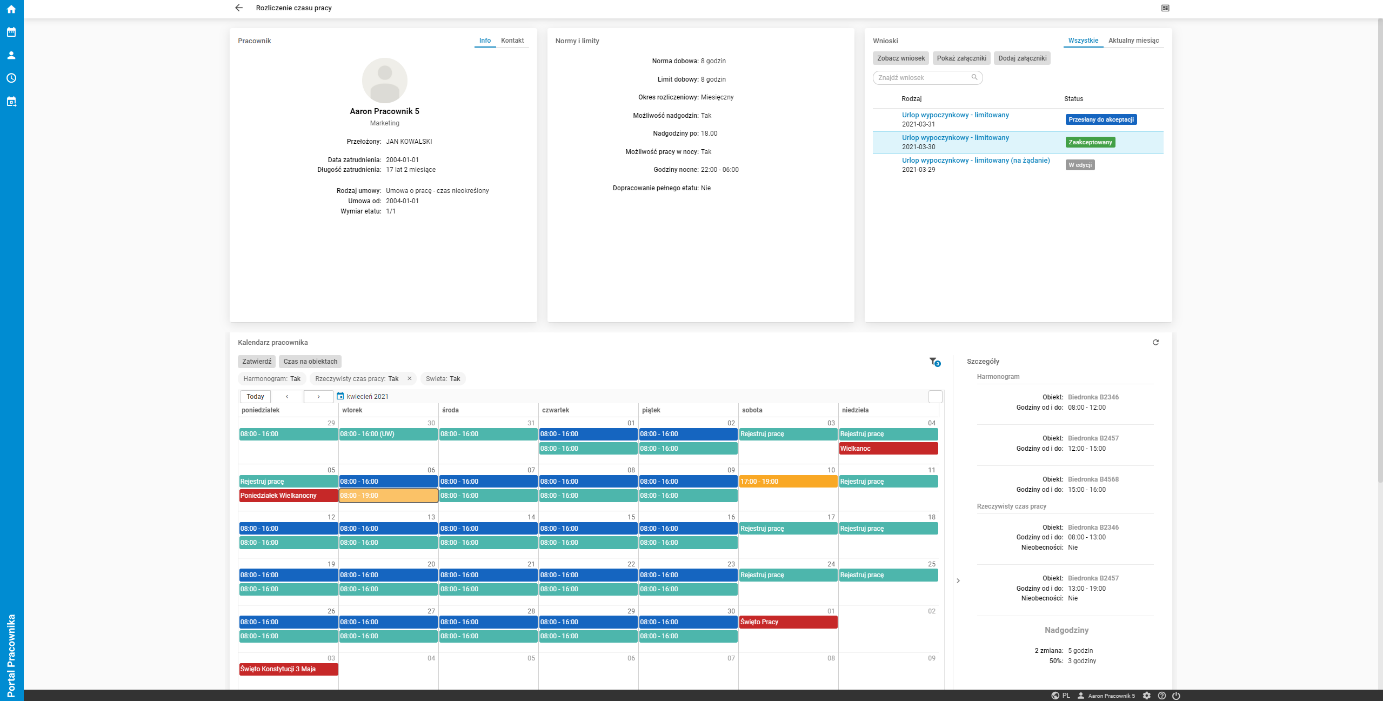
Task: Select the Aktualny miesiąc tab
Action: [x=1134, y=41]
